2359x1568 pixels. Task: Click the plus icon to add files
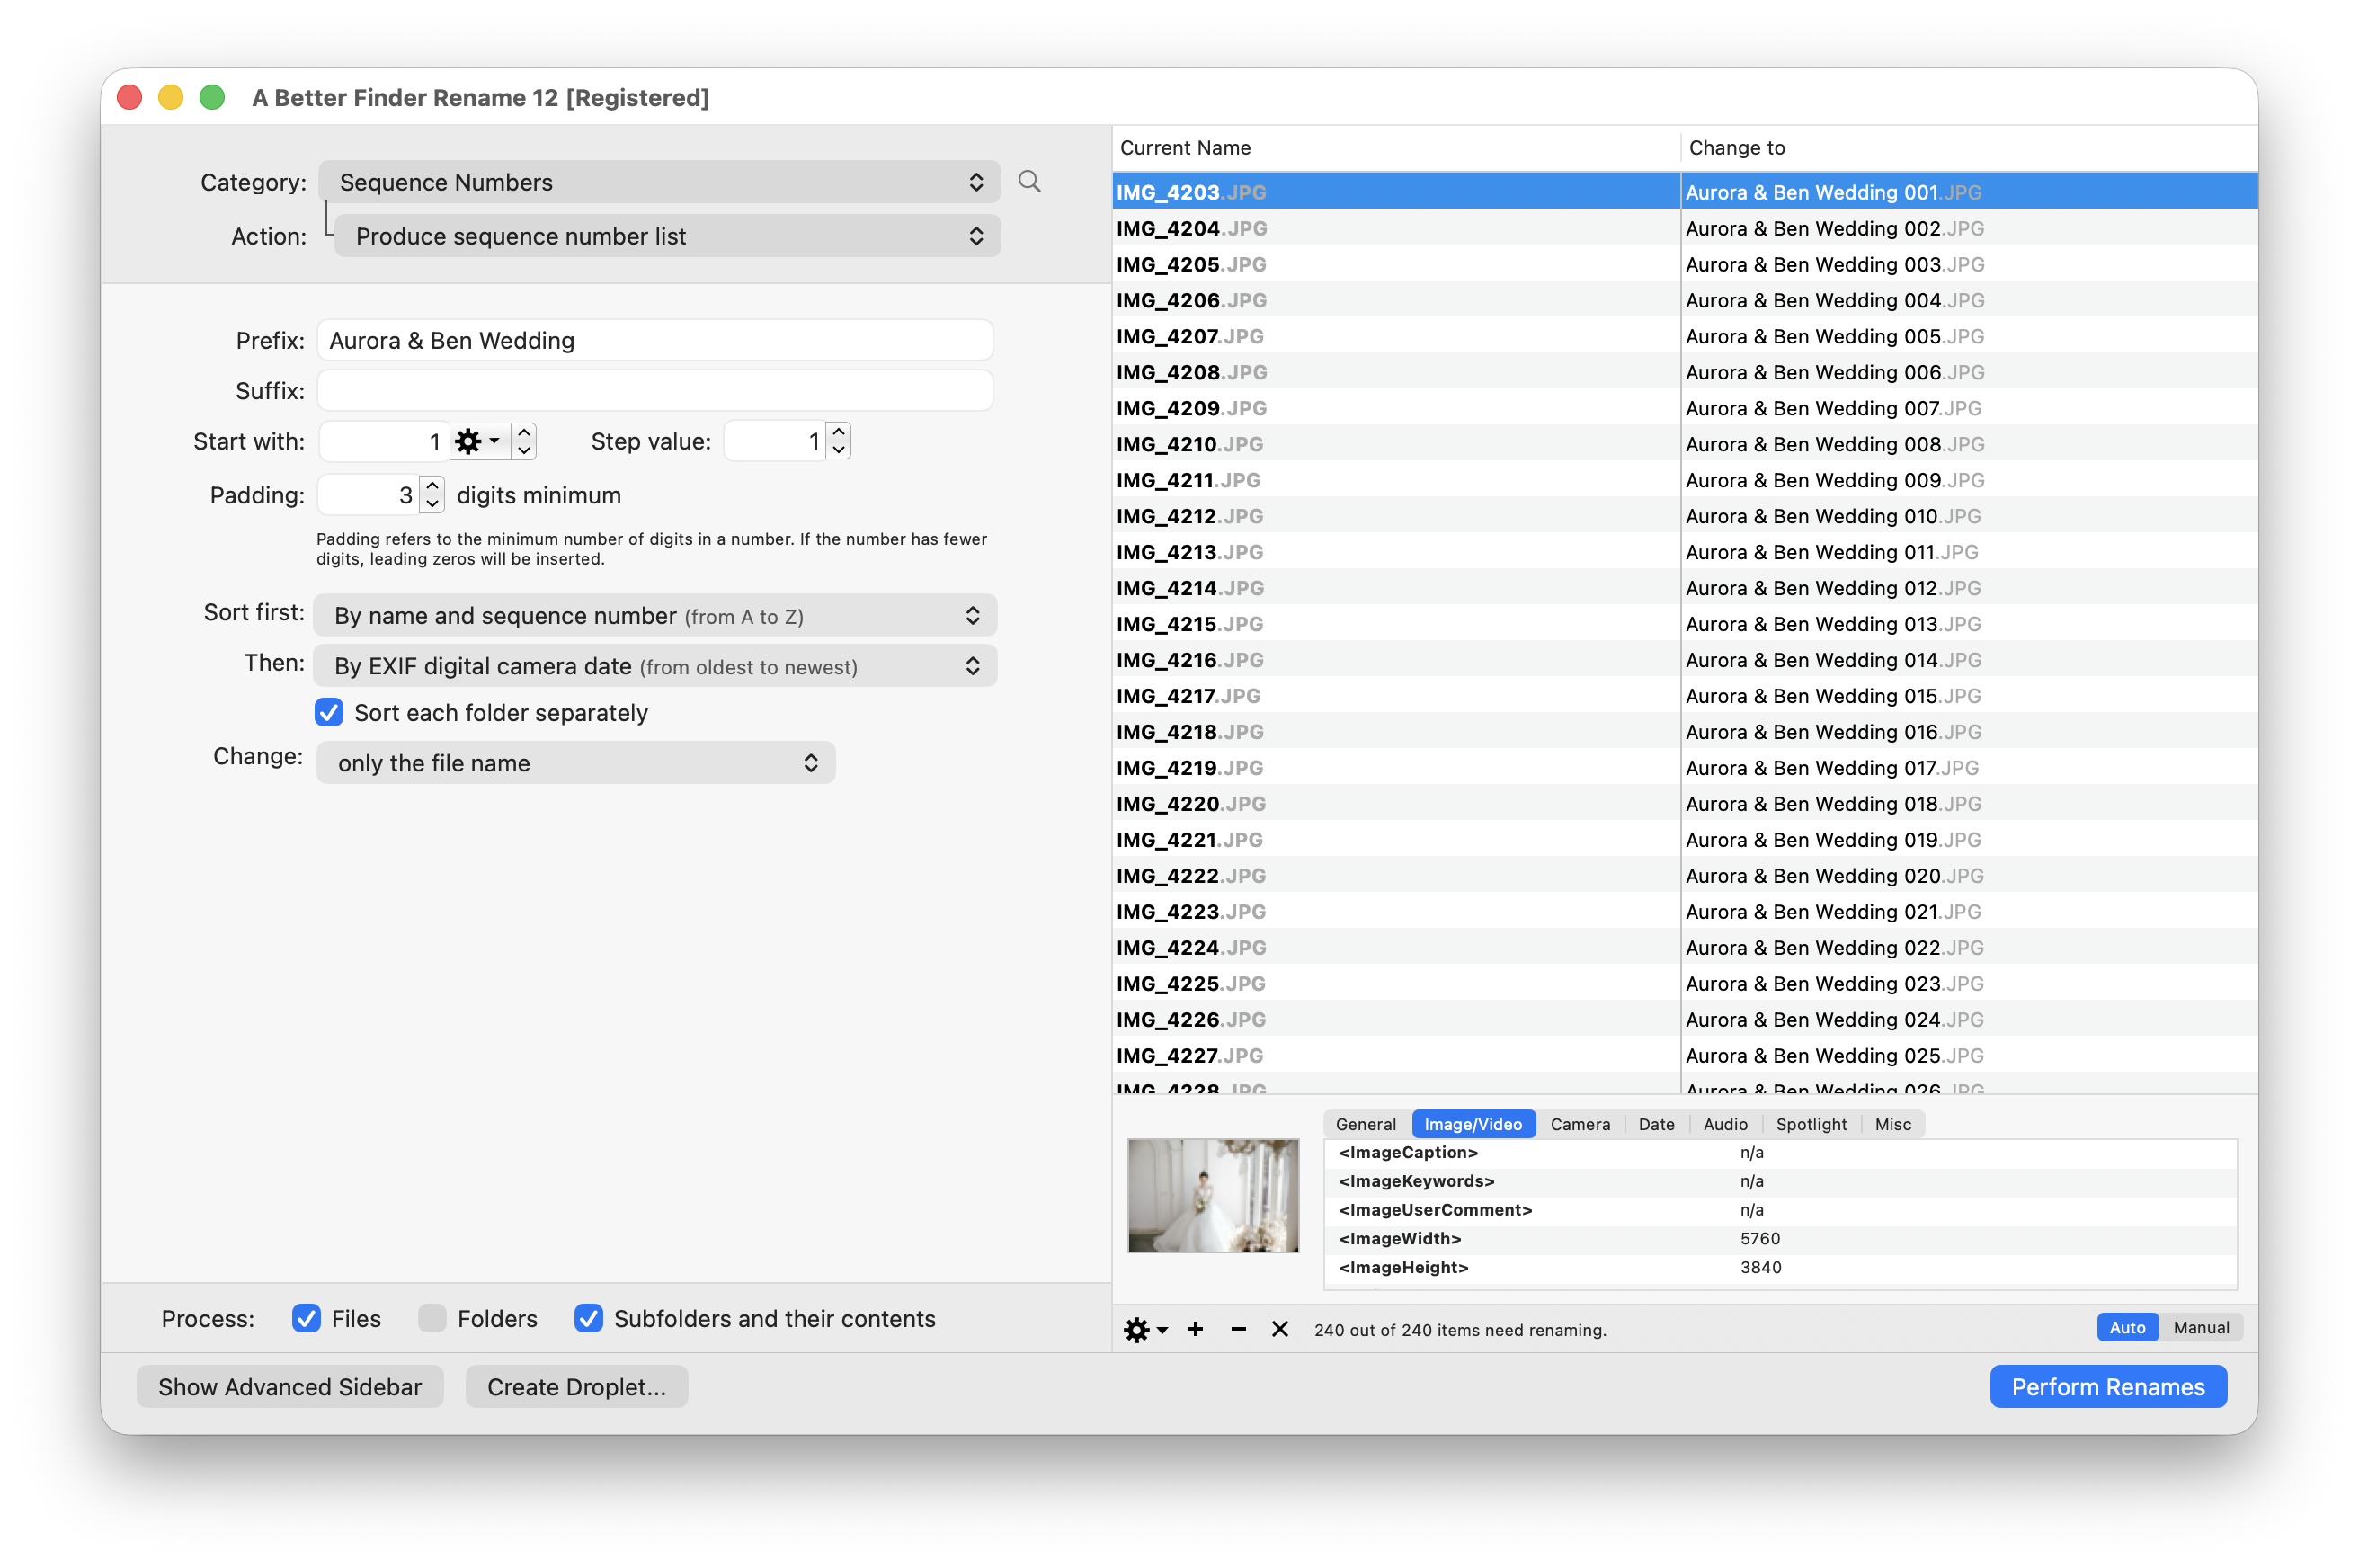tap(1195, 1329)
